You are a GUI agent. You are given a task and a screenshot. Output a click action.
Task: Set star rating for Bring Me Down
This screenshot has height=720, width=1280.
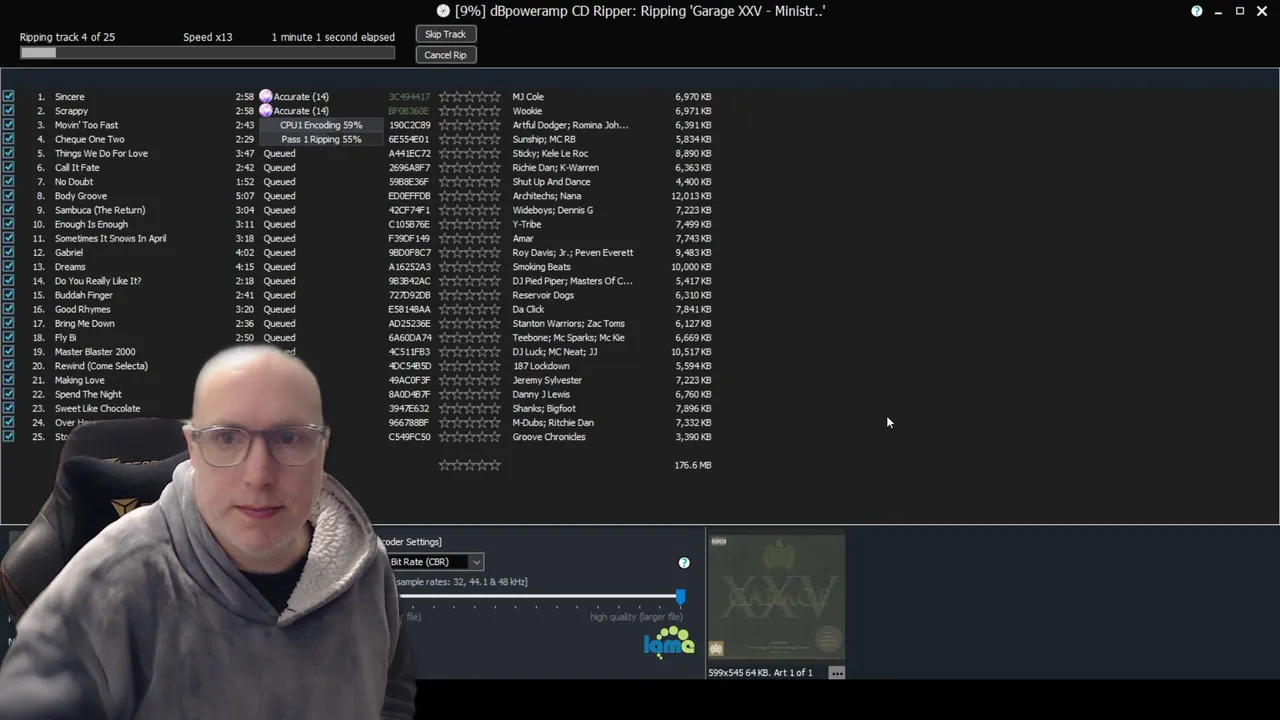(470, 324)
